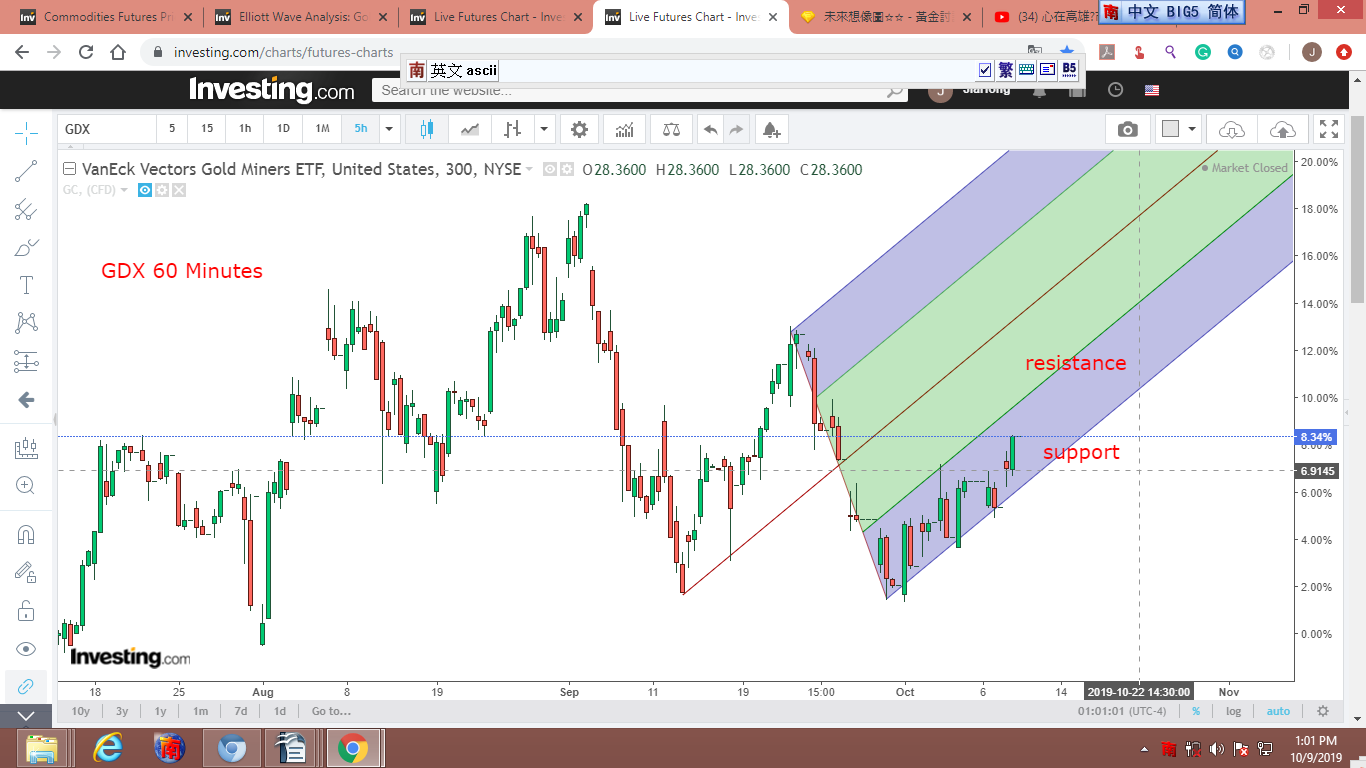Image resolution: width=1366 pixels, height=768 pixels.
Task: Select the trend line drawing tool
Action: coord(26,171)
